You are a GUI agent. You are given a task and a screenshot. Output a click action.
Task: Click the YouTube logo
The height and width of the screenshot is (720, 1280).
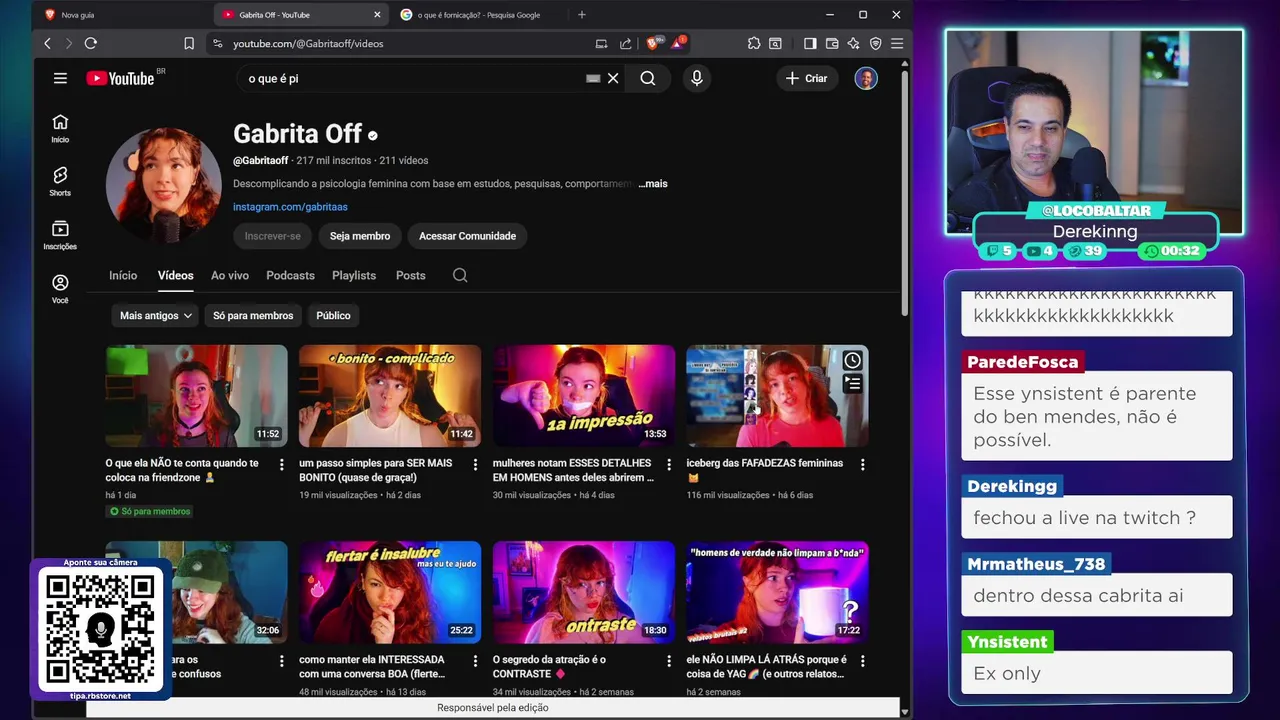click(x=120, y=78)
